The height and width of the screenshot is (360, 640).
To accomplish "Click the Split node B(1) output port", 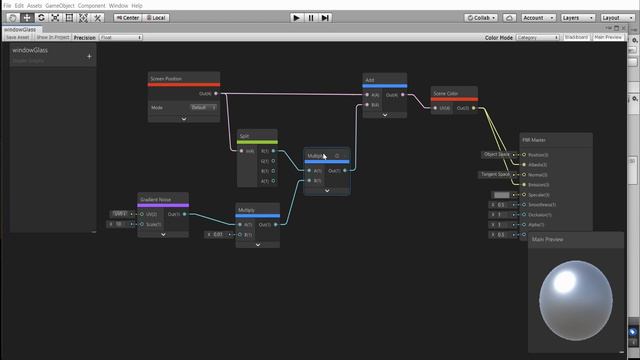I will 273,171.
